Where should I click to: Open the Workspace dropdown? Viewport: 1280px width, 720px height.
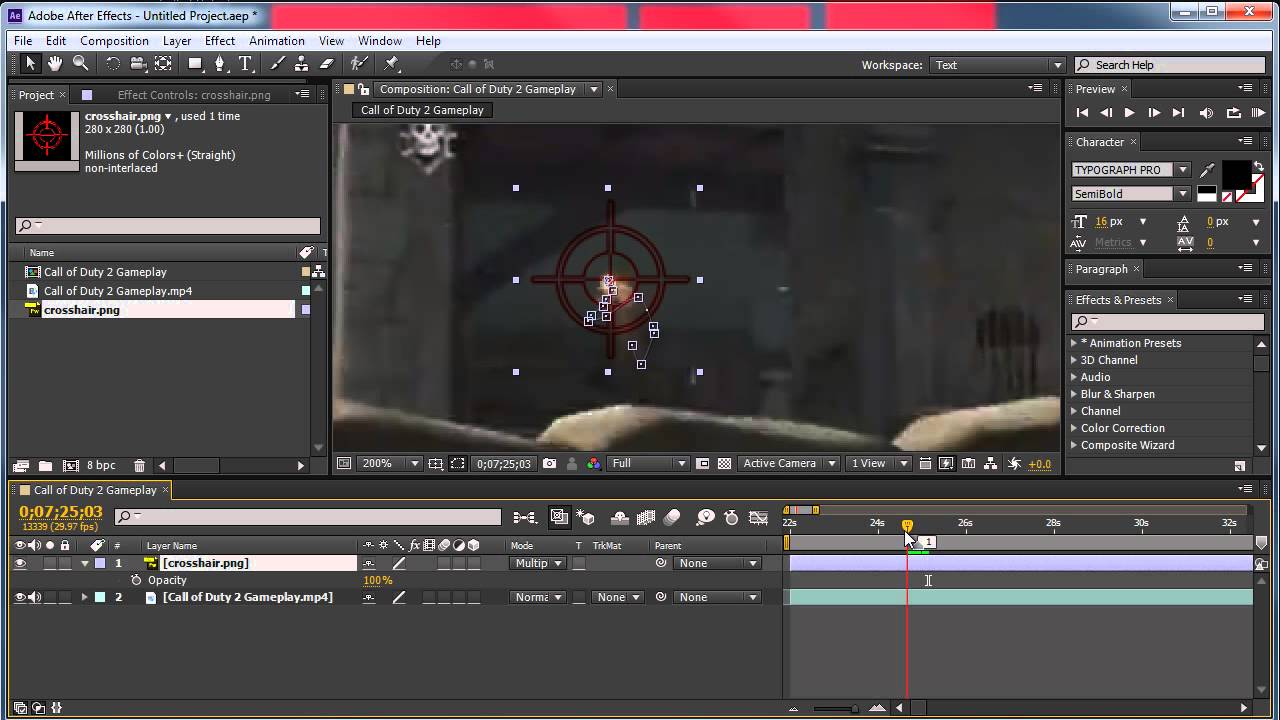pos(998,65)
